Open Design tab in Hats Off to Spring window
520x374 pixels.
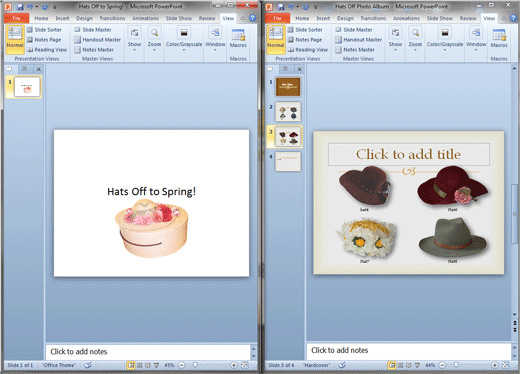(x=84, y=18)
